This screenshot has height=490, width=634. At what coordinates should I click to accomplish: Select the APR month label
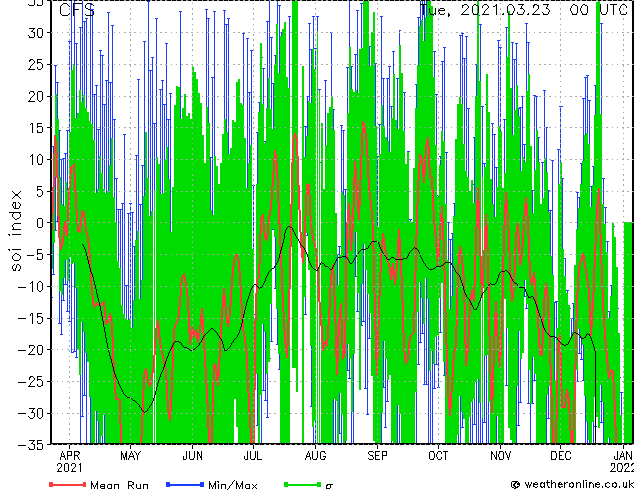coord(70,456)
